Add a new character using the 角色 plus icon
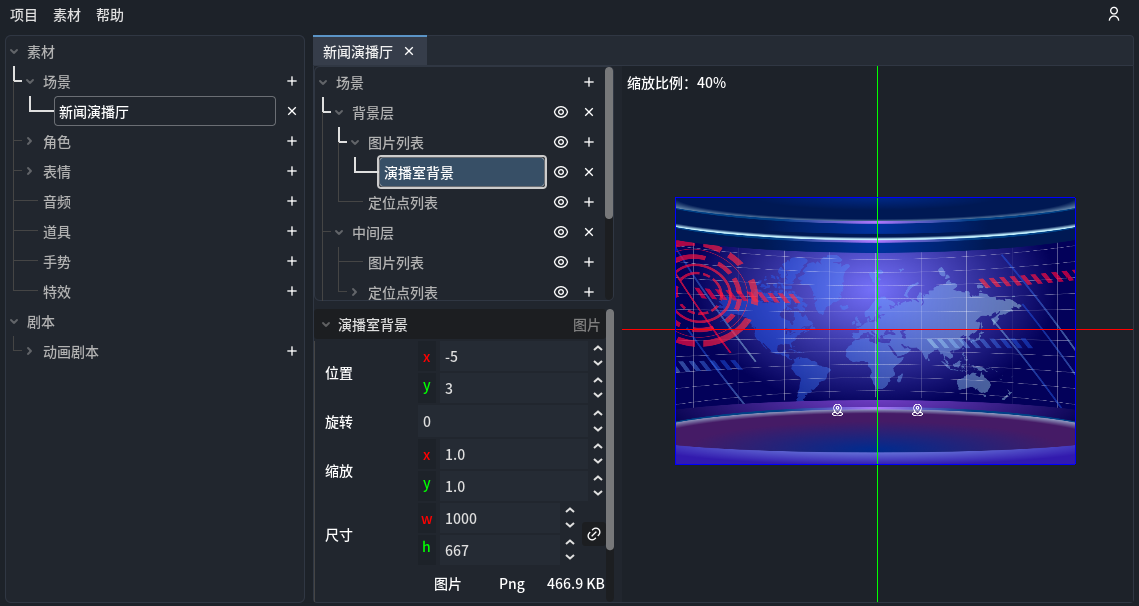 (x=291, y=142)
